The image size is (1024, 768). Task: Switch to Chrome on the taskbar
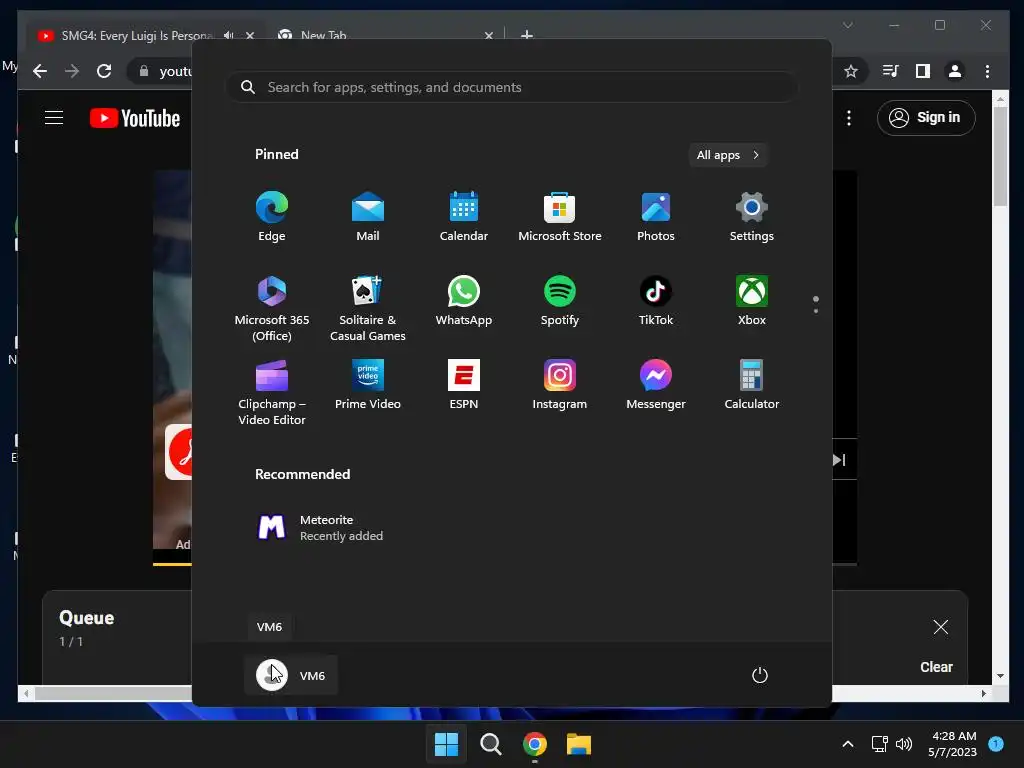tap(535, 744)
